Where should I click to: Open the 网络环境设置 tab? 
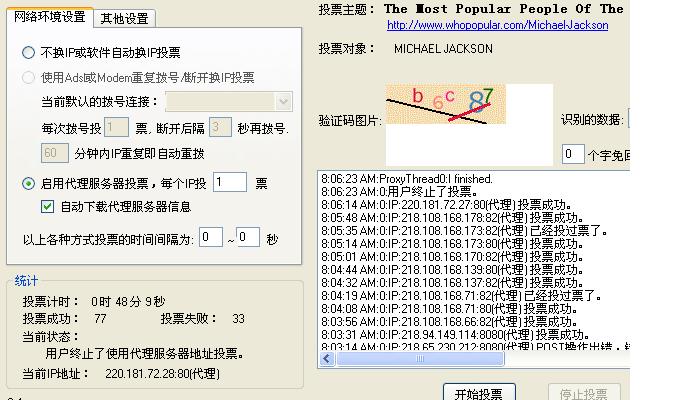pos(49,18)
